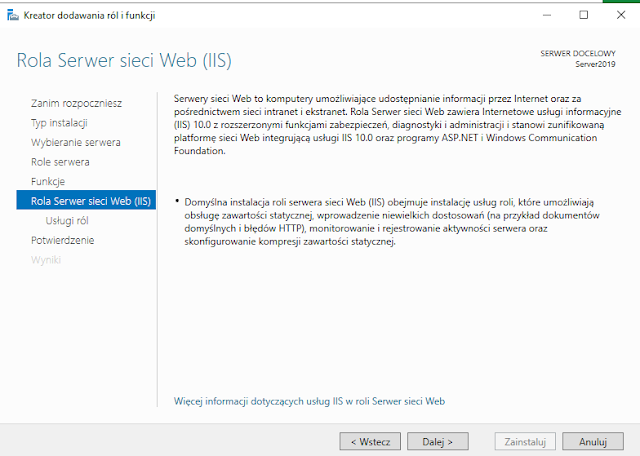
Task: Click the wizard icon in title bar
Action: tap(13, 16)
